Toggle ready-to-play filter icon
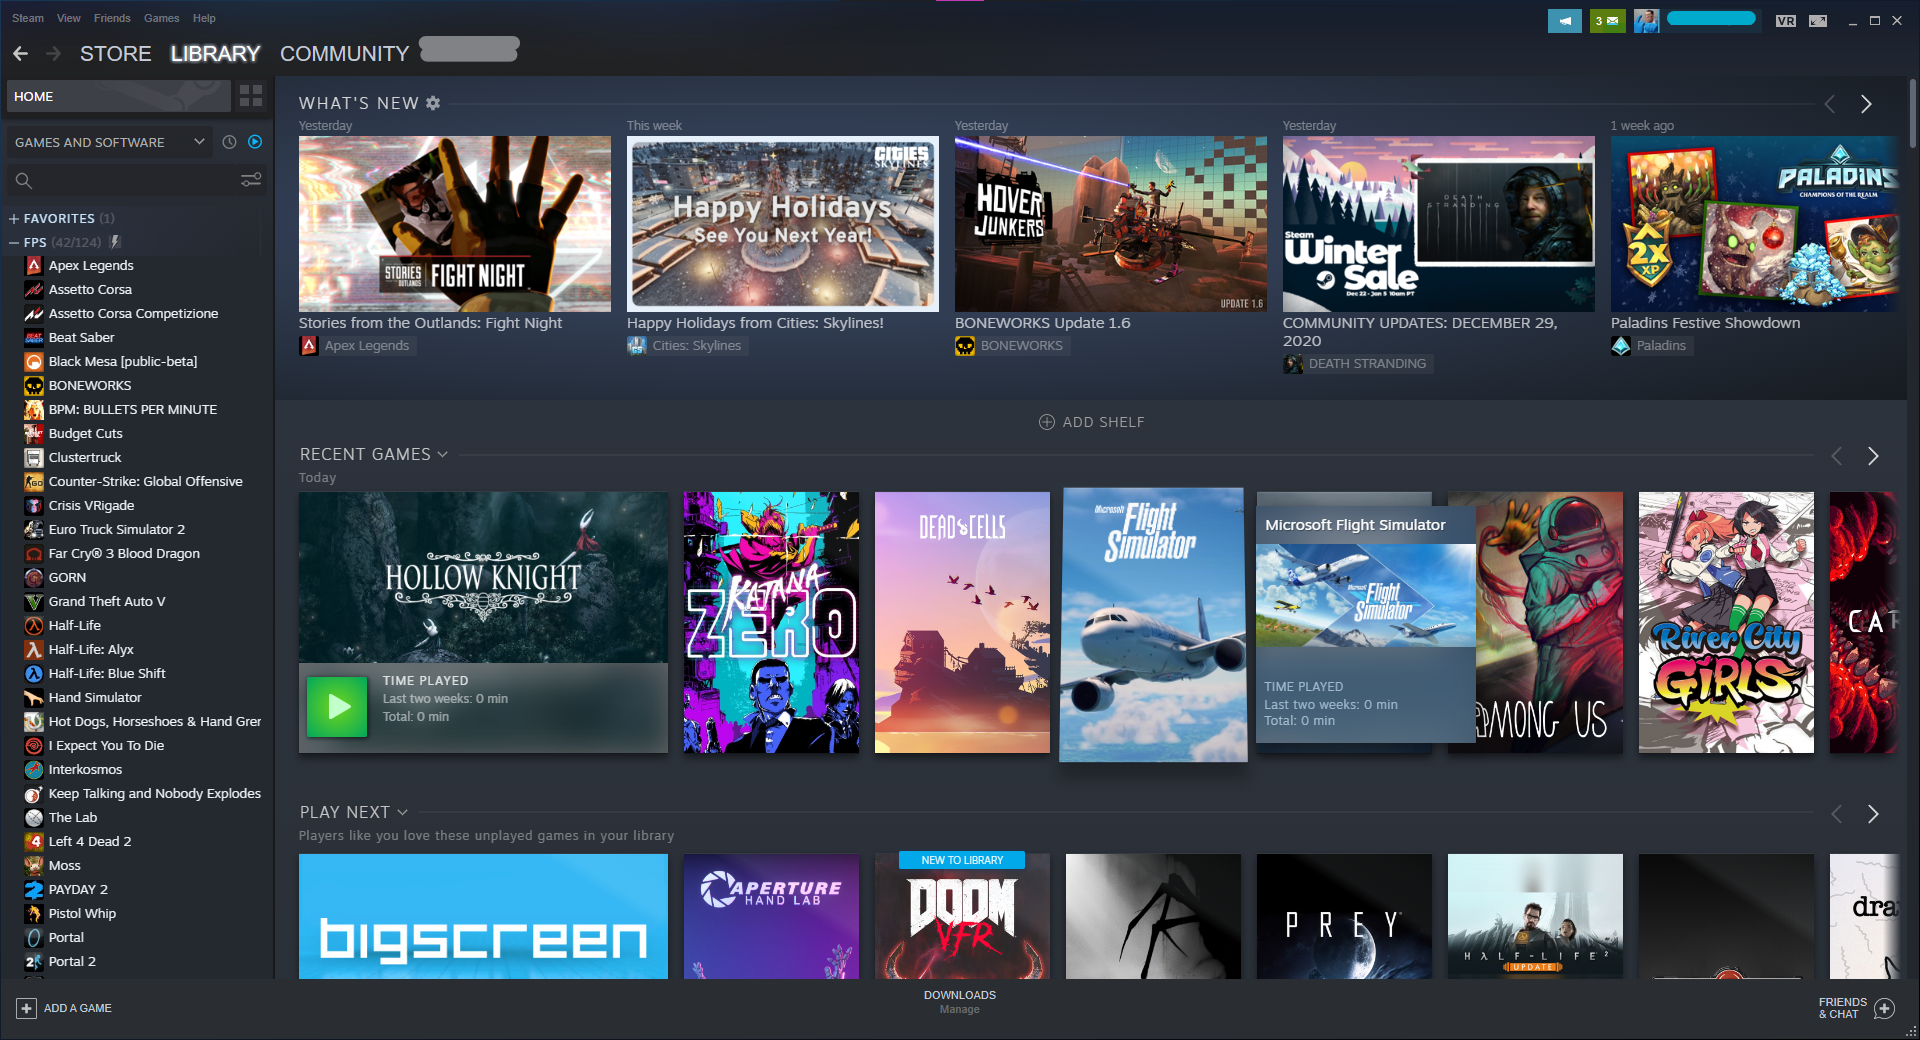The height and width of the screenshot is (1040, 1920). click(x=255, y=142)
